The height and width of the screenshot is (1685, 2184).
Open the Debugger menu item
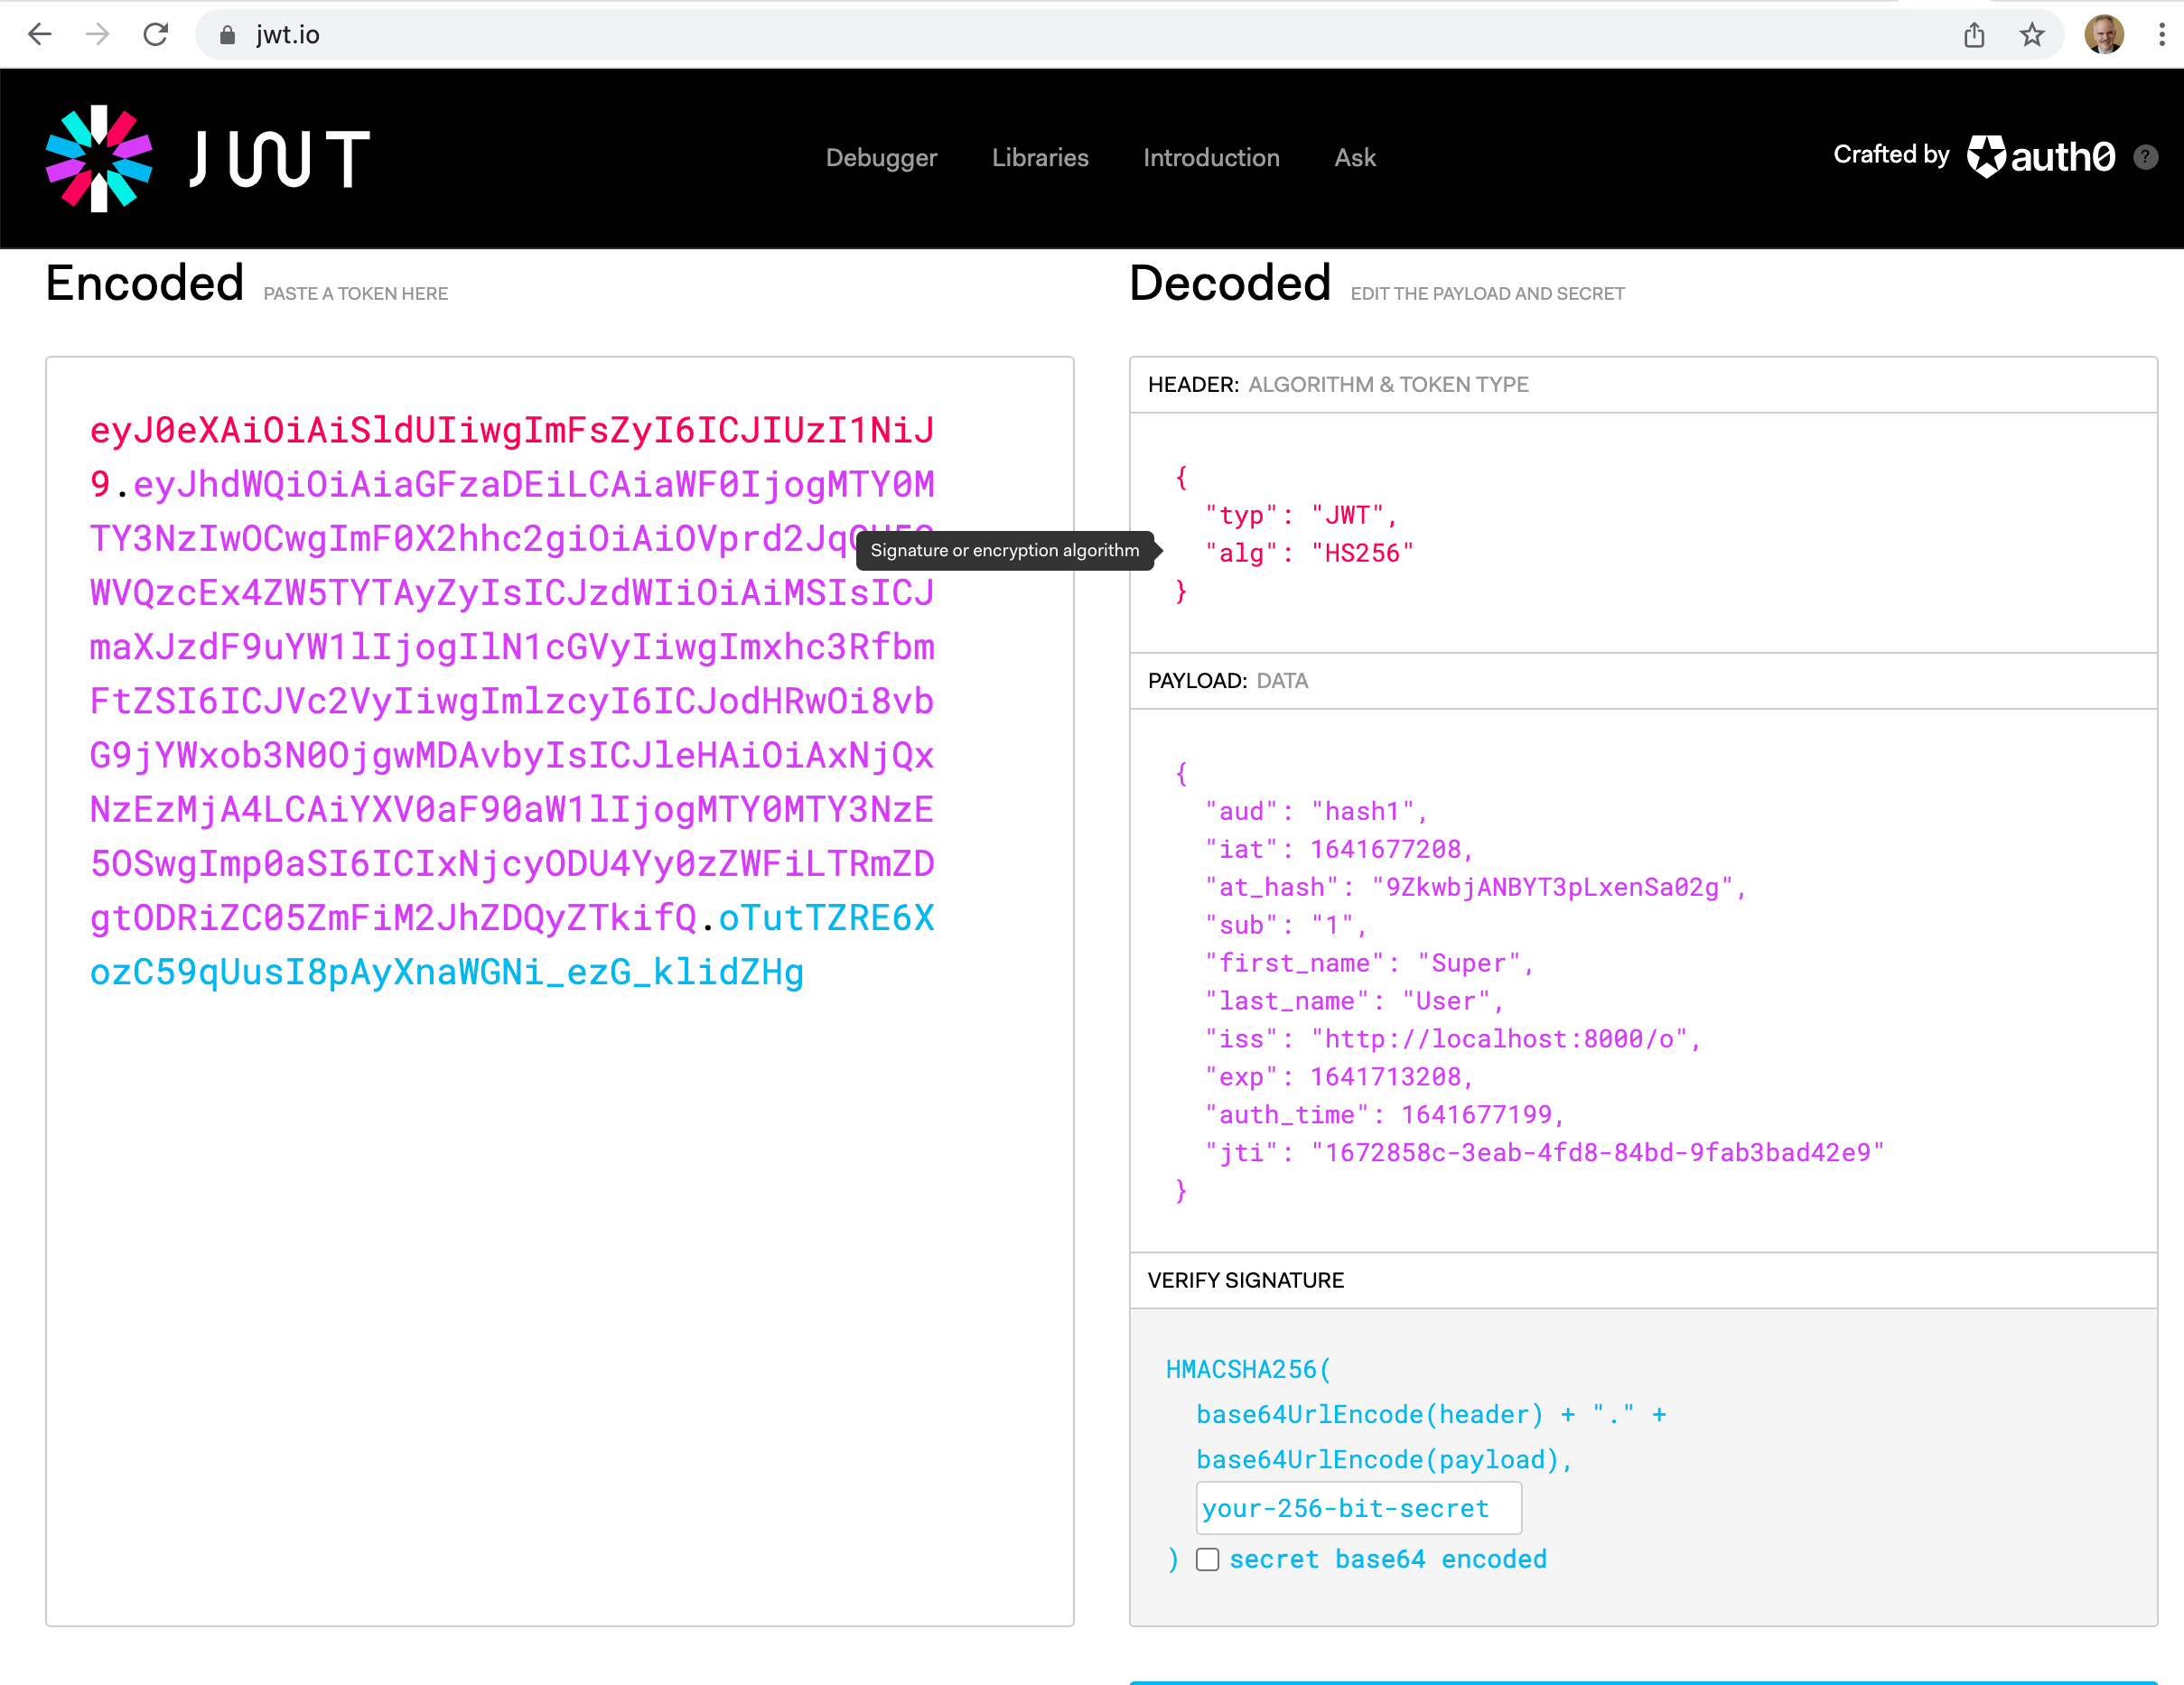coord(885,157)
